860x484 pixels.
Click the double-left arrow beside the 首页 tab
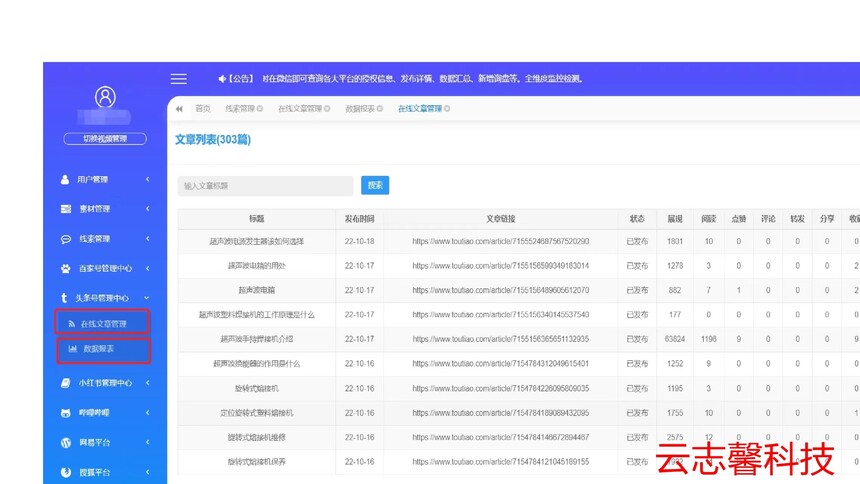pos(179,109)
